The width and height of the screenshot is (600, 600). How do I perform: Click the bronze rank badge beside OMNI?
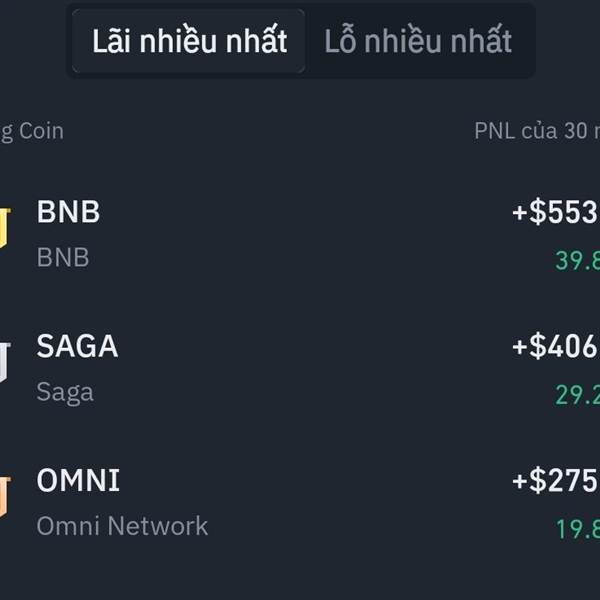point(5,497)
